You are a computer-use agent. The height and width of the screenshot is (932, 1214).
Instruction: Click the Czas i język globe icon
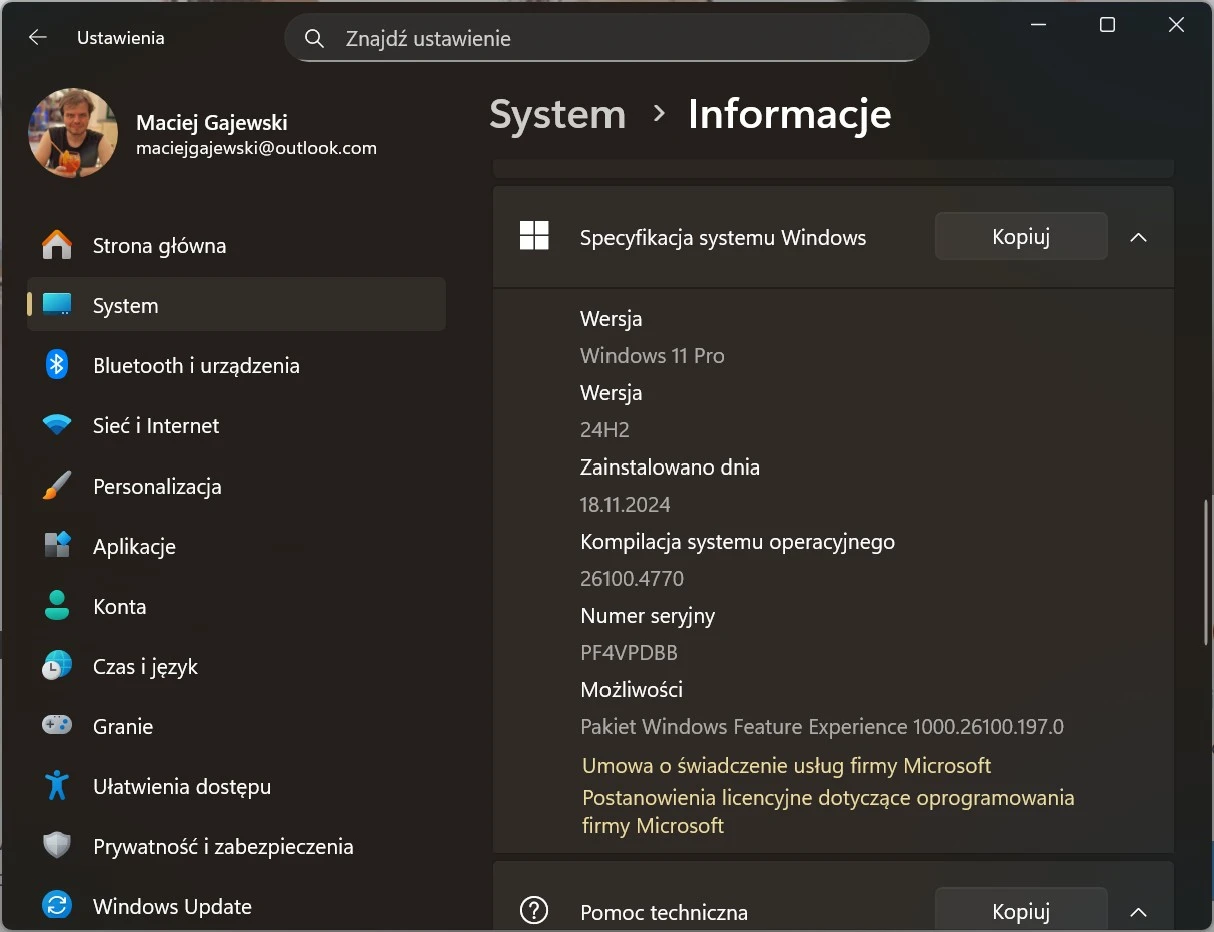57,666
